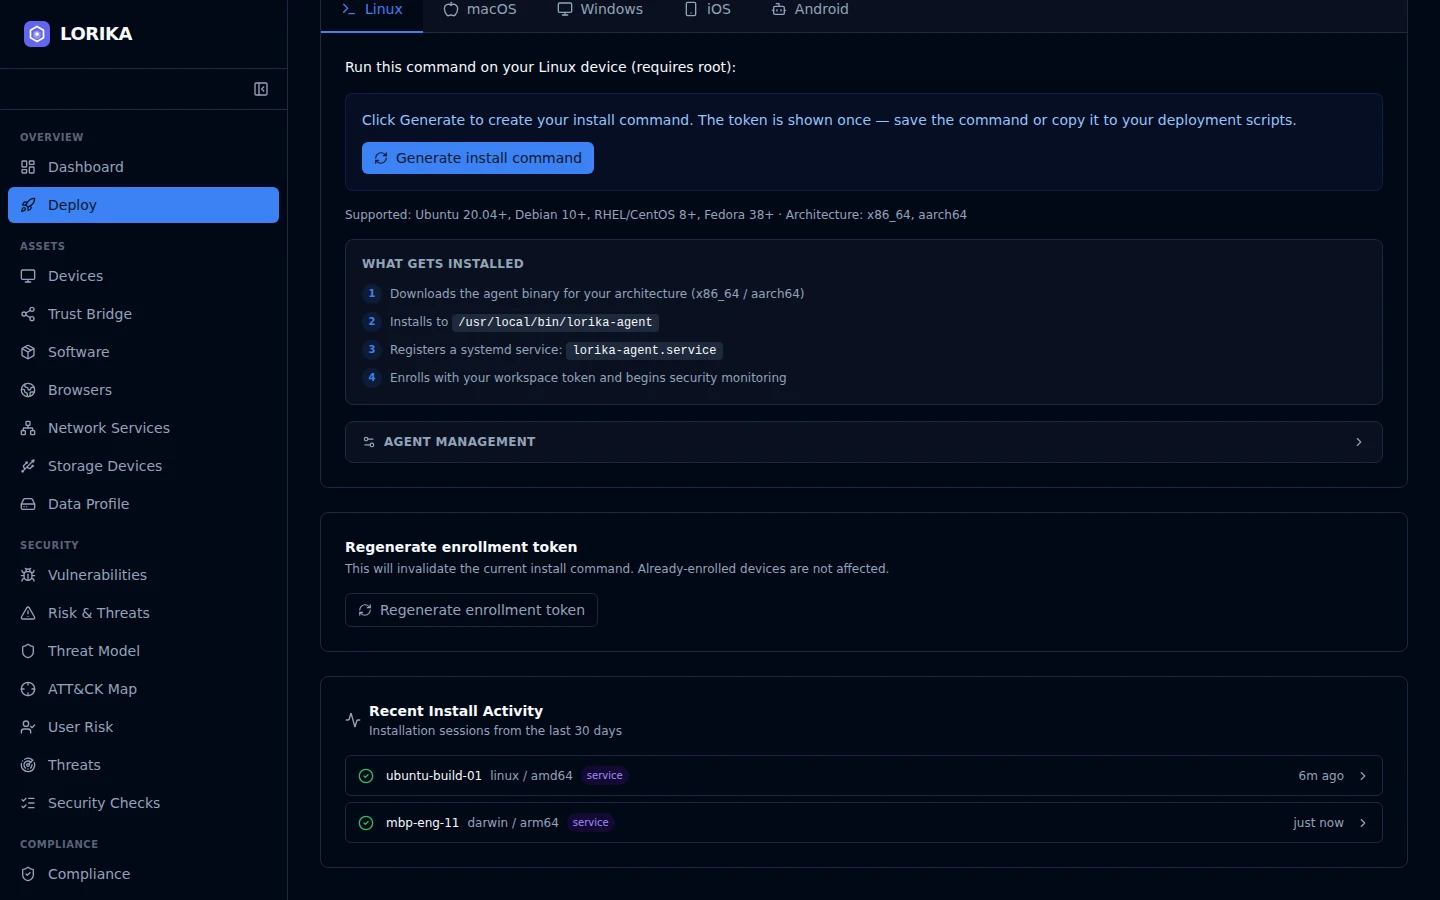The width and height of the screenshot is (1440, 900).
Task: Click the Dashboard grid icon
Action: click(x=28, y=167)
